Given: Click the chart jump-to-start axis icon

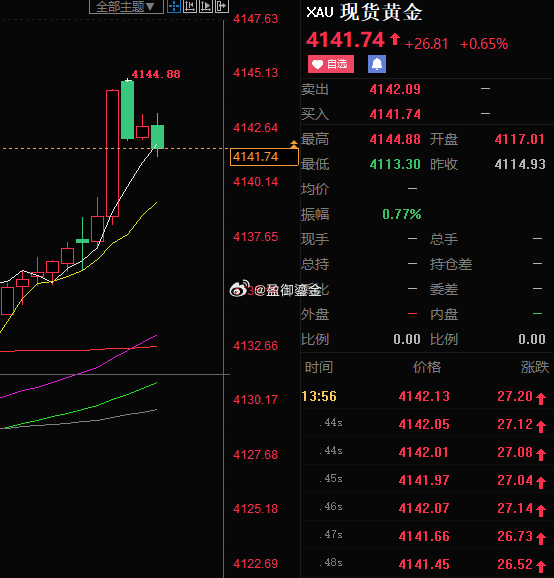Looking at the screenshot, I should [190, 6].
